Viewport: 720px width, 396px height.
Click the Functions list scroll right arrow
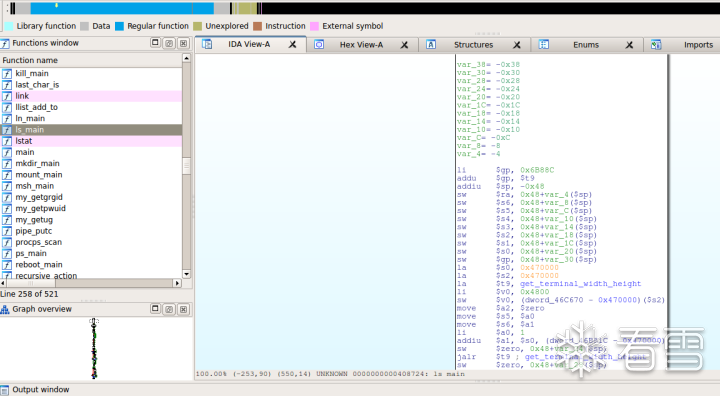[x=177, y=283]
